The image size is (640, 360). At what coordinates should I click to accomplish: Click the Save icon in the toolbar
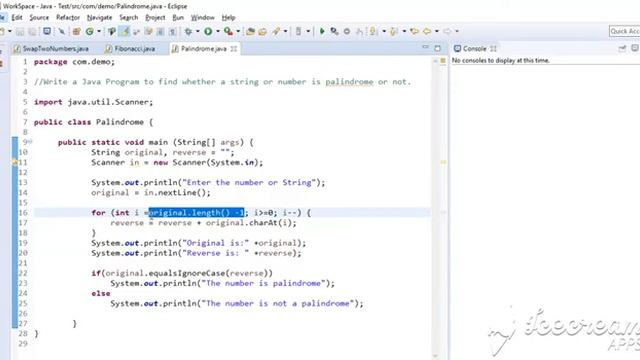click(x=20, y=31)
